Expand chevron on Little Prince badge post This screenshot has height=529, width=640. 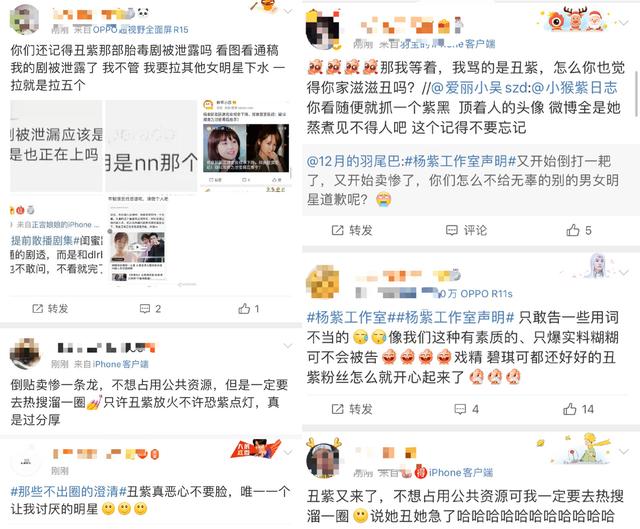624,451
